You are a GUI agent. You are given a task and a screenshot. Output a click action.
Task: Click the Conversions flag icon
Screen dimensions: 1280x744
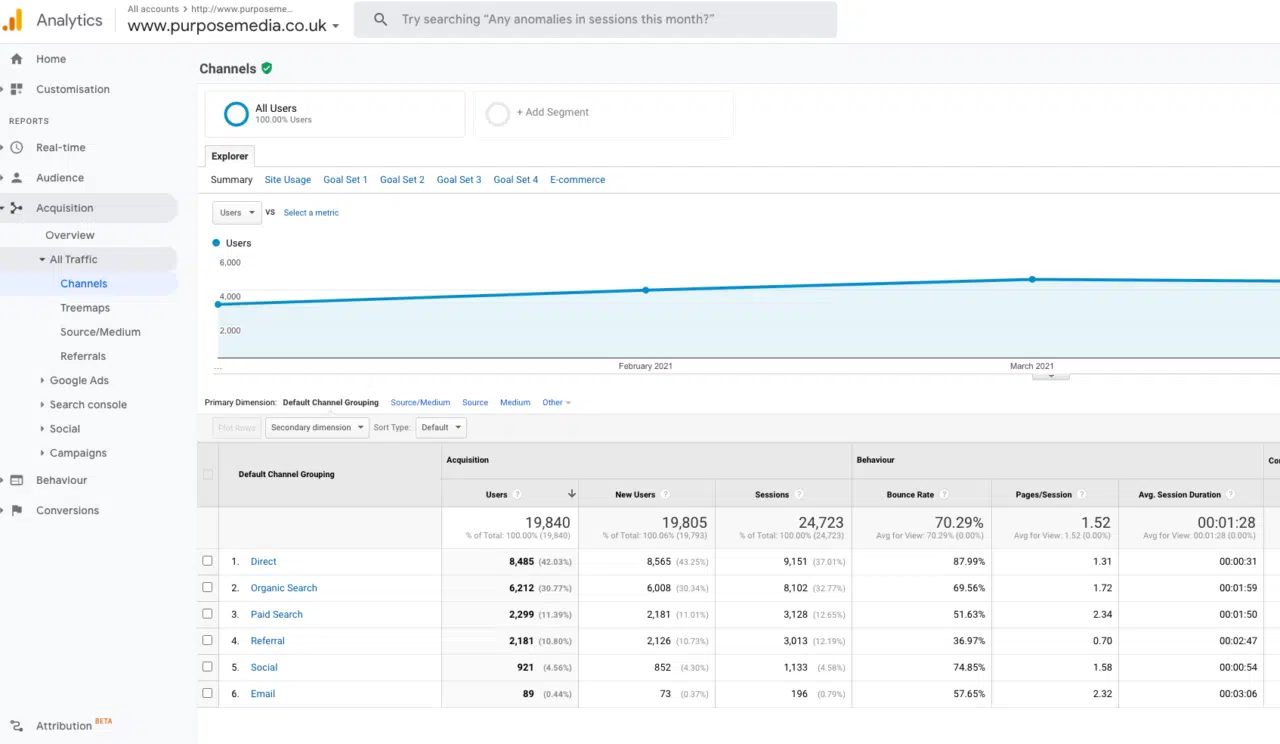click(16, 510)
